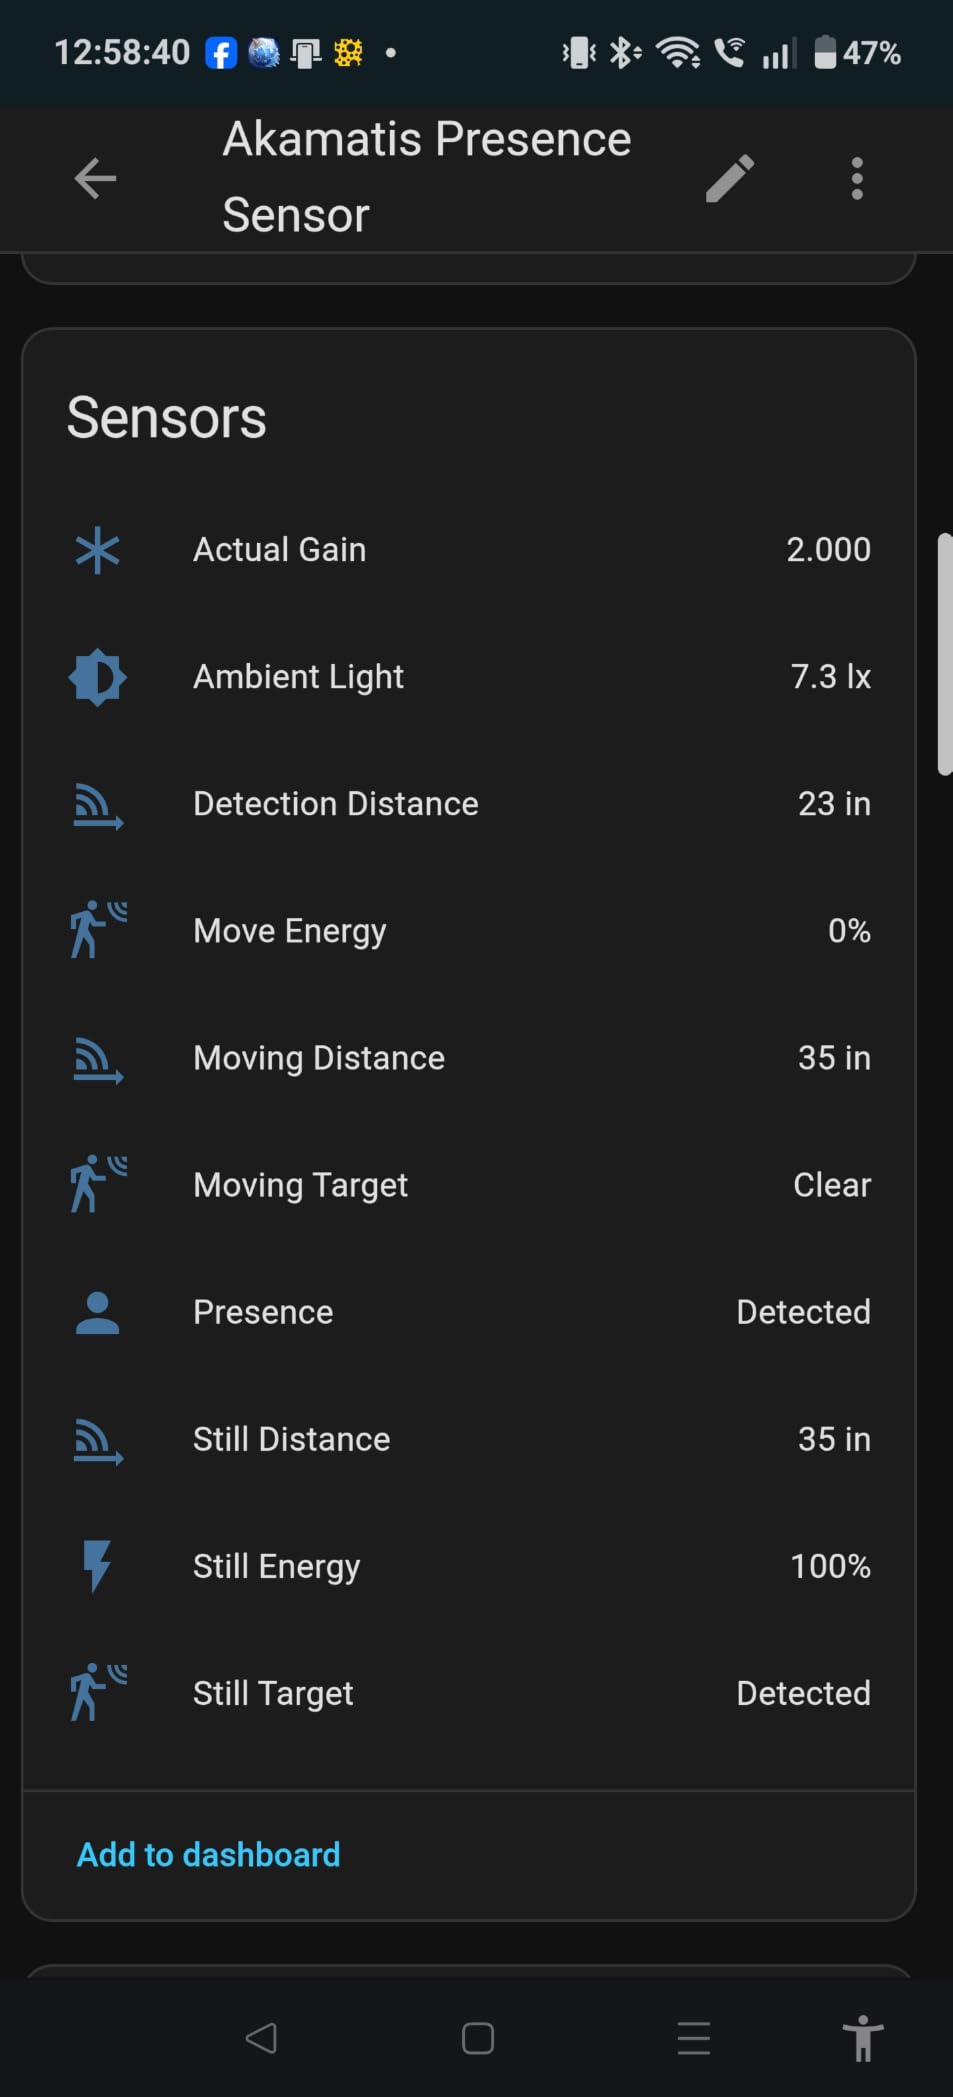Click the Add to dashboard link
953x2097 pixels.
tap(209, 1855)
